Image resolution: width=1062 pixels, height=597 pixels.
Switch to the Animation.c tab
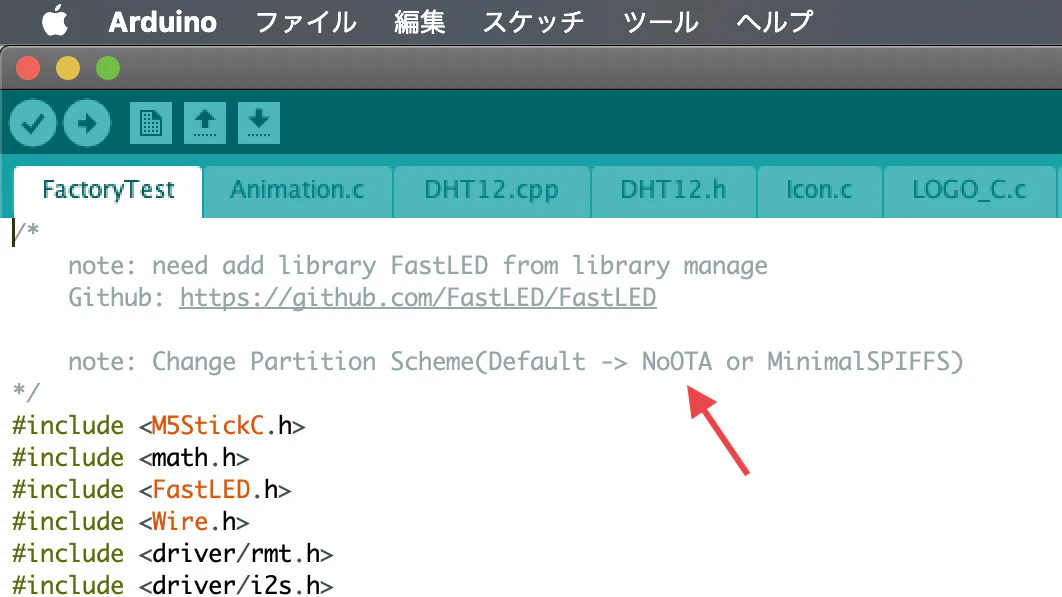click(x=297, y=190)
